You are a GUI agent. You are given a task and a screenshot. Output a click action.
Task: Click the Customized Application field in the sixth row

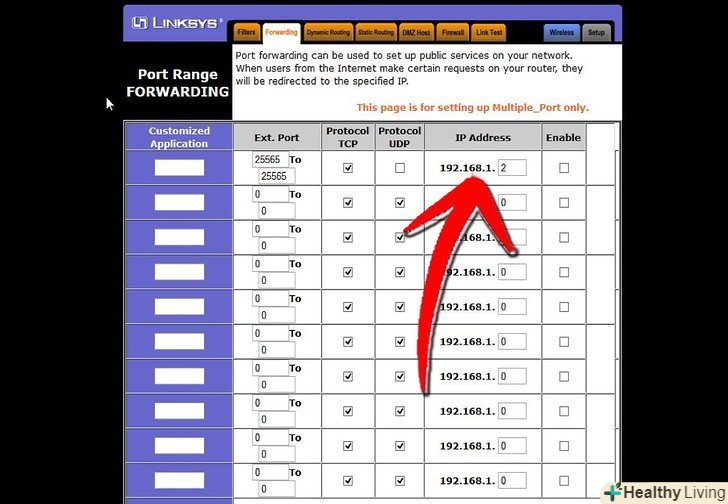(179, 342)
